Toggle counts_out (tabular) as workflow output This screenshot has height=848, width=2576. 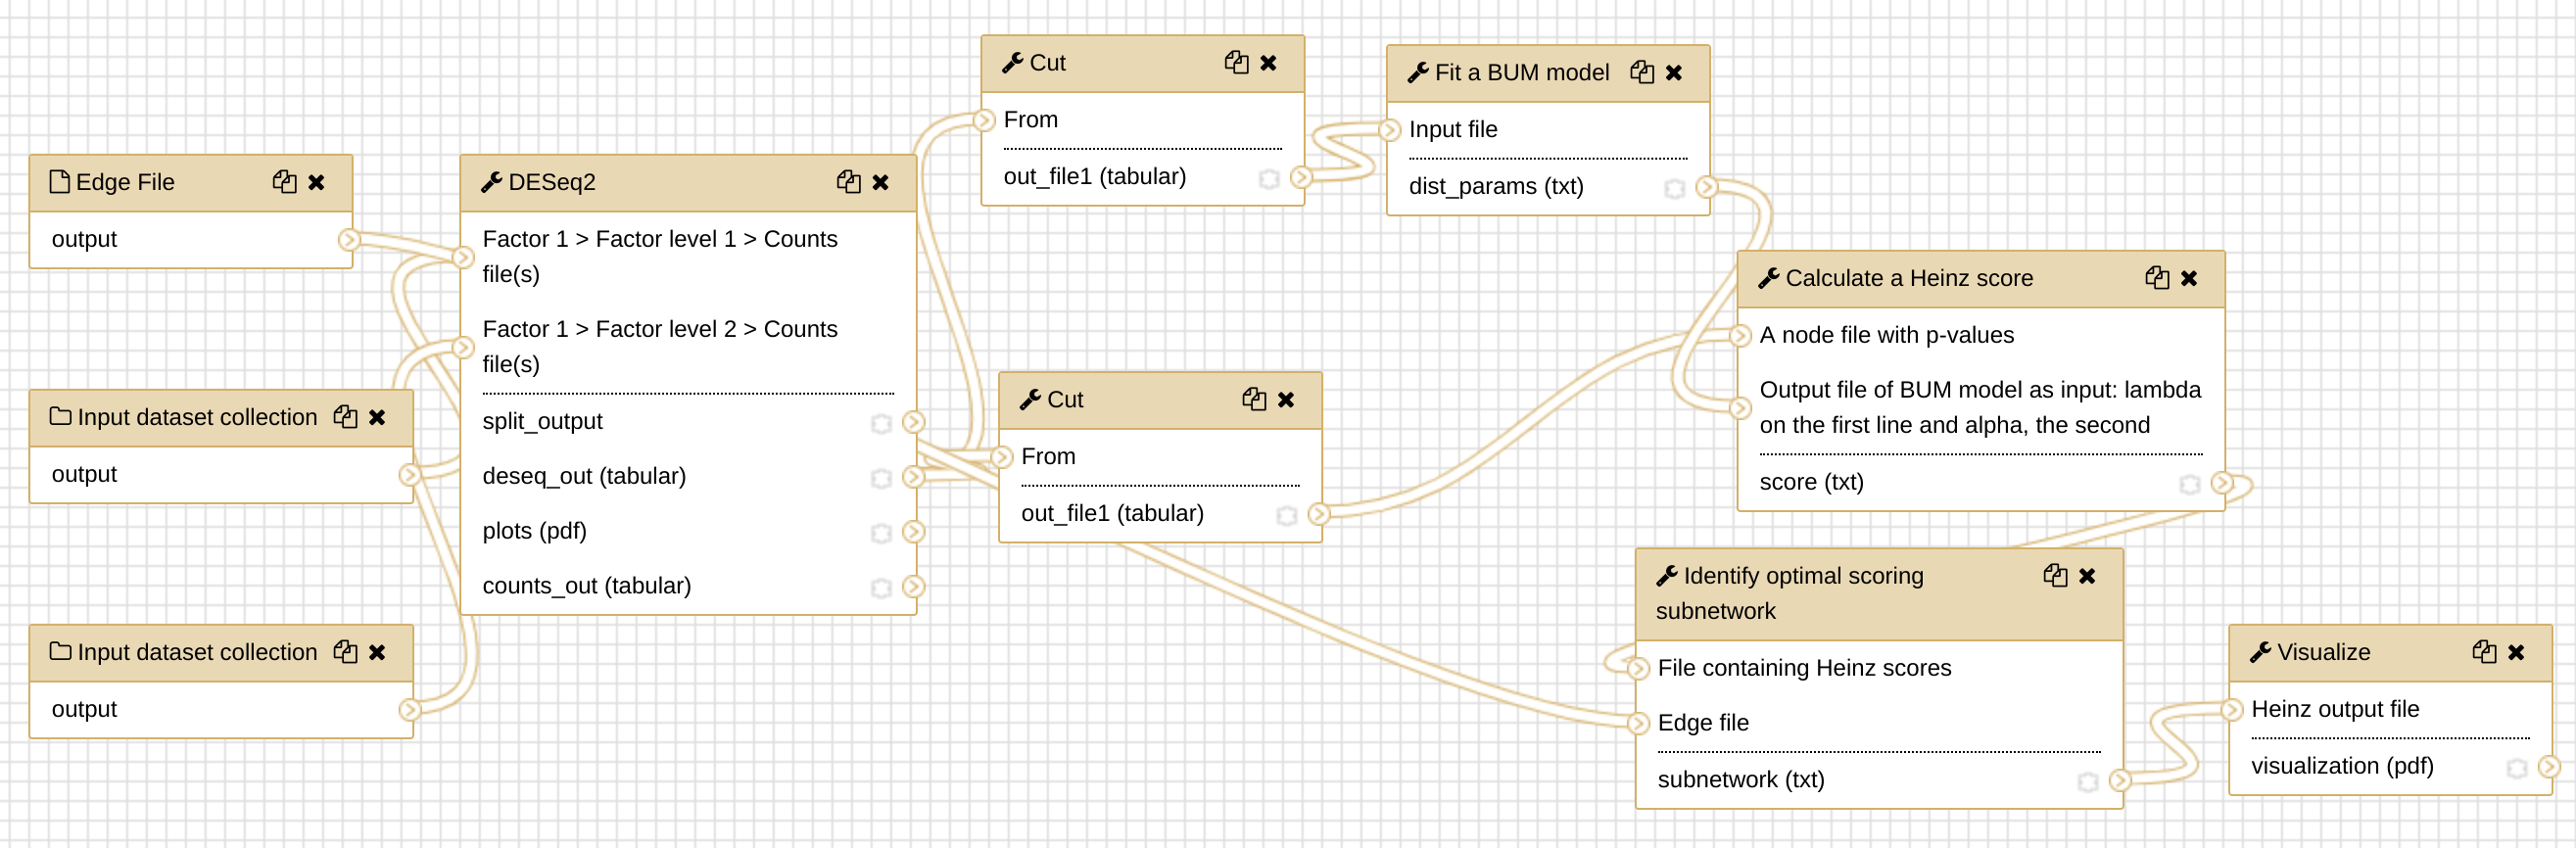[881, 588]
